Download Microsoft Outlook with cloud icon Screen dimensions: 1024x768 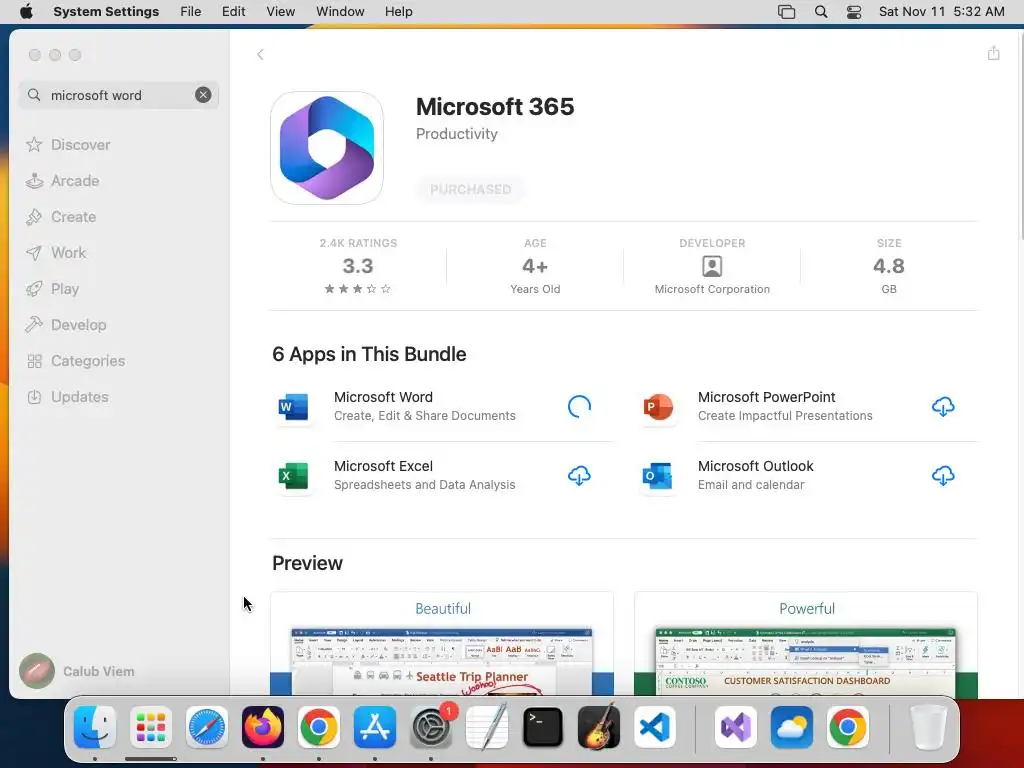point(942,475)
